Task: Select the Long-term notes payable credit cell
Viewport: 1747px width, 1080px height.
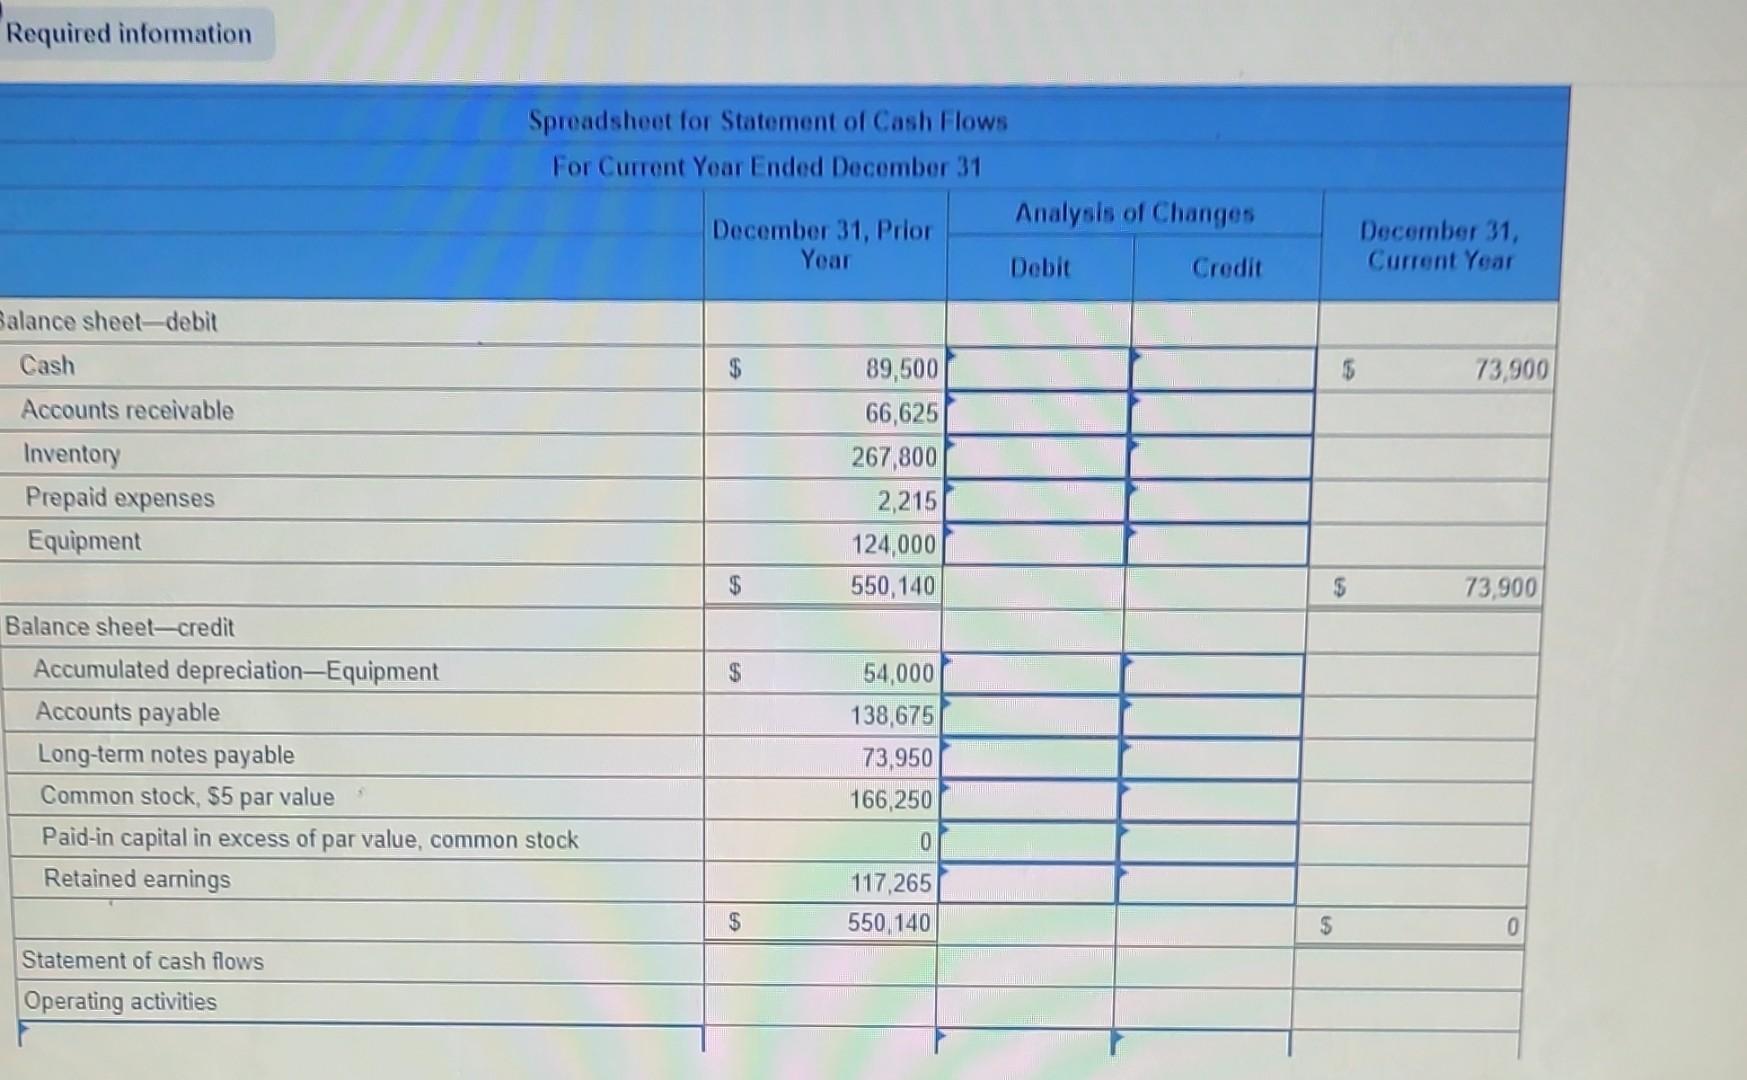Action: tap(1211, 759)
